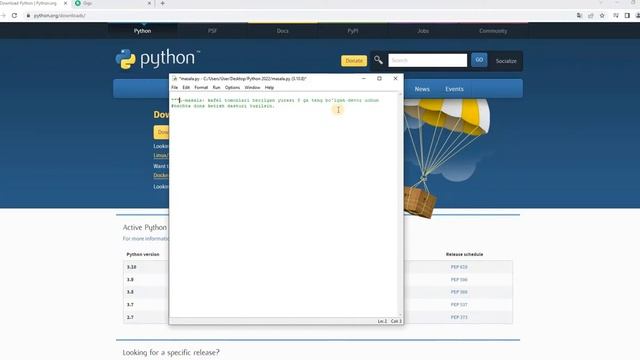The height and width of the screenshot is (360, 640).
Task: Select the Docs tab in top site nav
Action: (x=282, y=31)
